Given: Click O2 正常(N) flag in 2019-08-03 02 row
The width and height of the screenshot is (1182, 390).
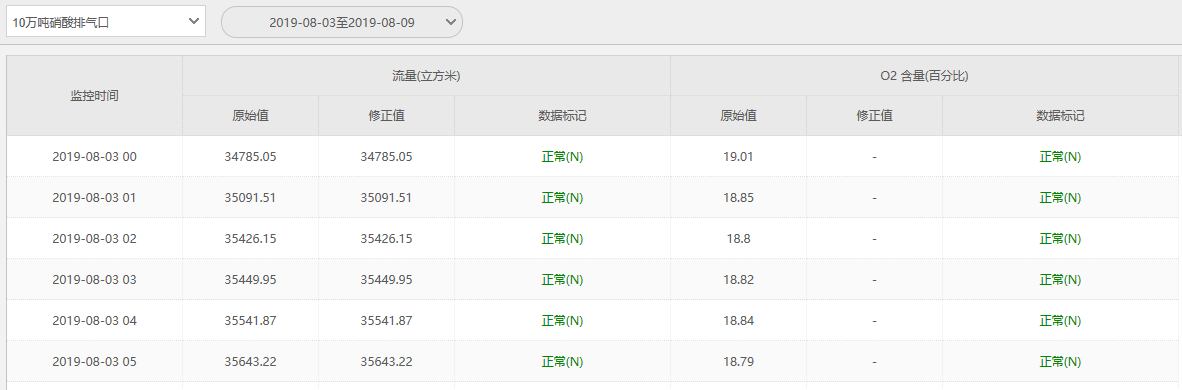Looking at the screenshot, I should pos(1060,238).
